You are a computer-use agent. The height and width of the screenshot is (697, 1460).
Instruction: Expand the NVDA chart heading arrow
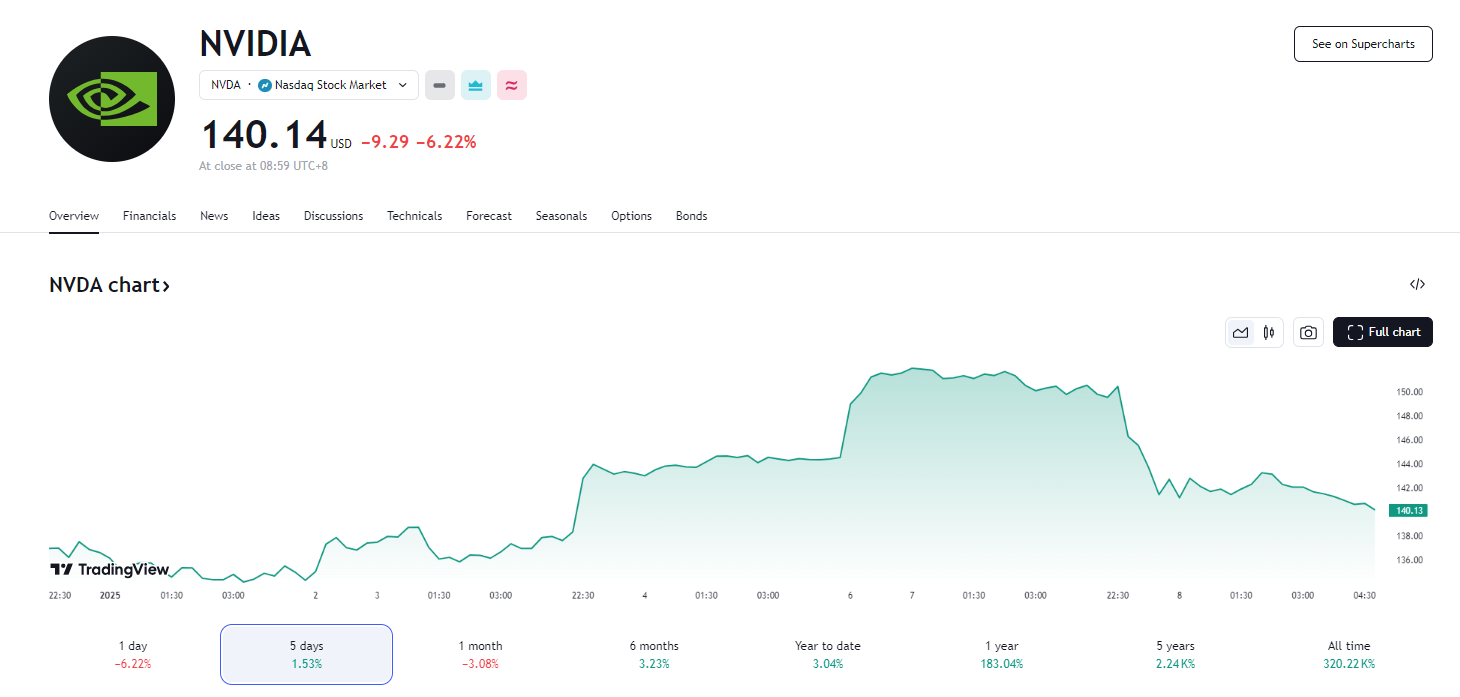[x=166, y=286]
